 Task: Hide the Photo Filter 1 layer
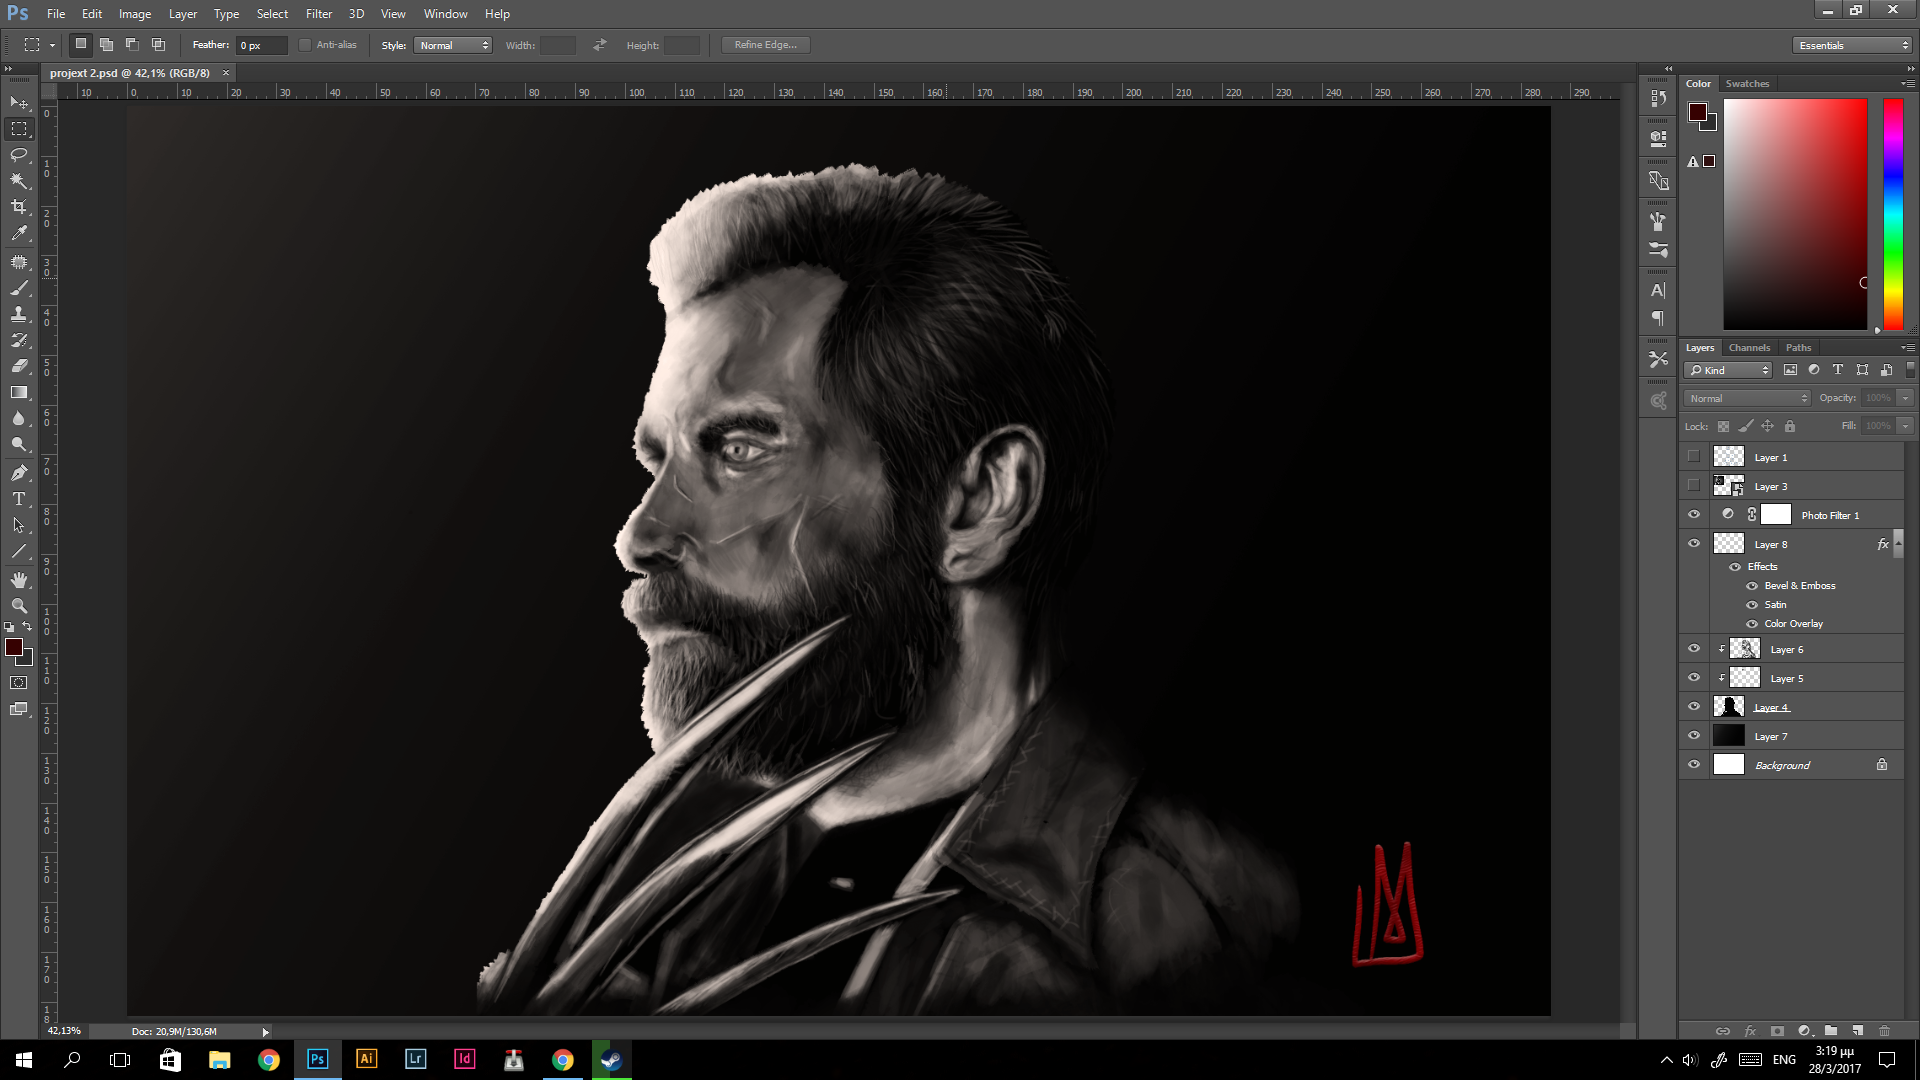1693,515
